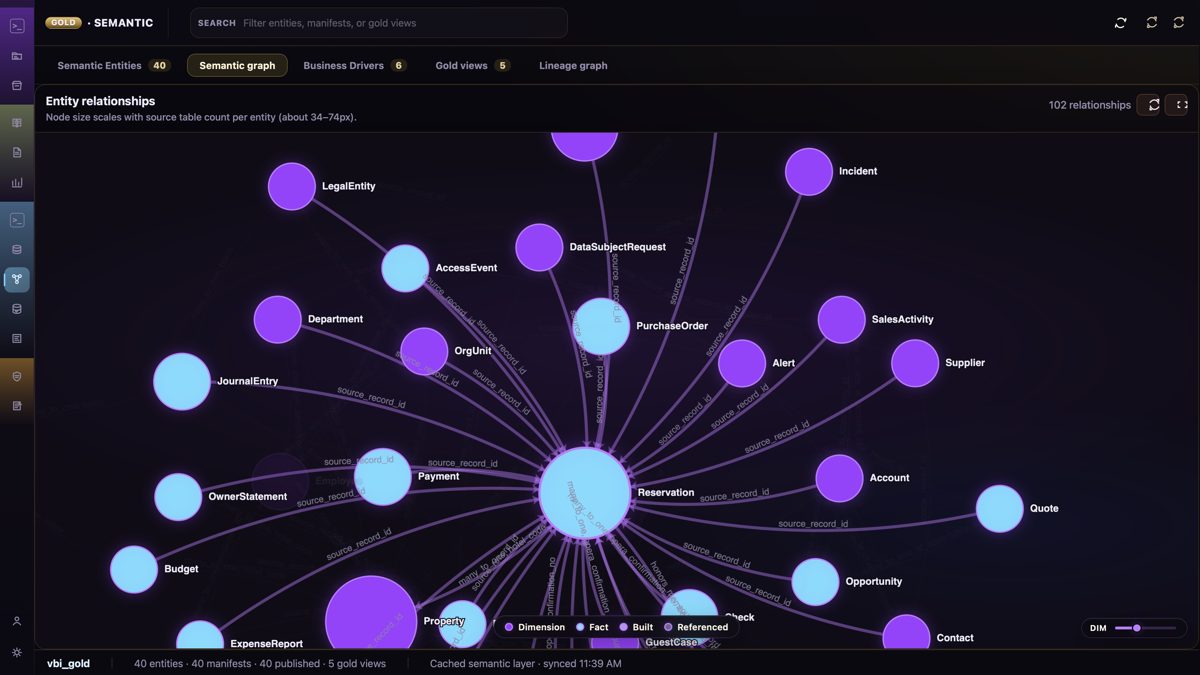Select the ExpenseReport node
1200x675 pixels.
200,637
